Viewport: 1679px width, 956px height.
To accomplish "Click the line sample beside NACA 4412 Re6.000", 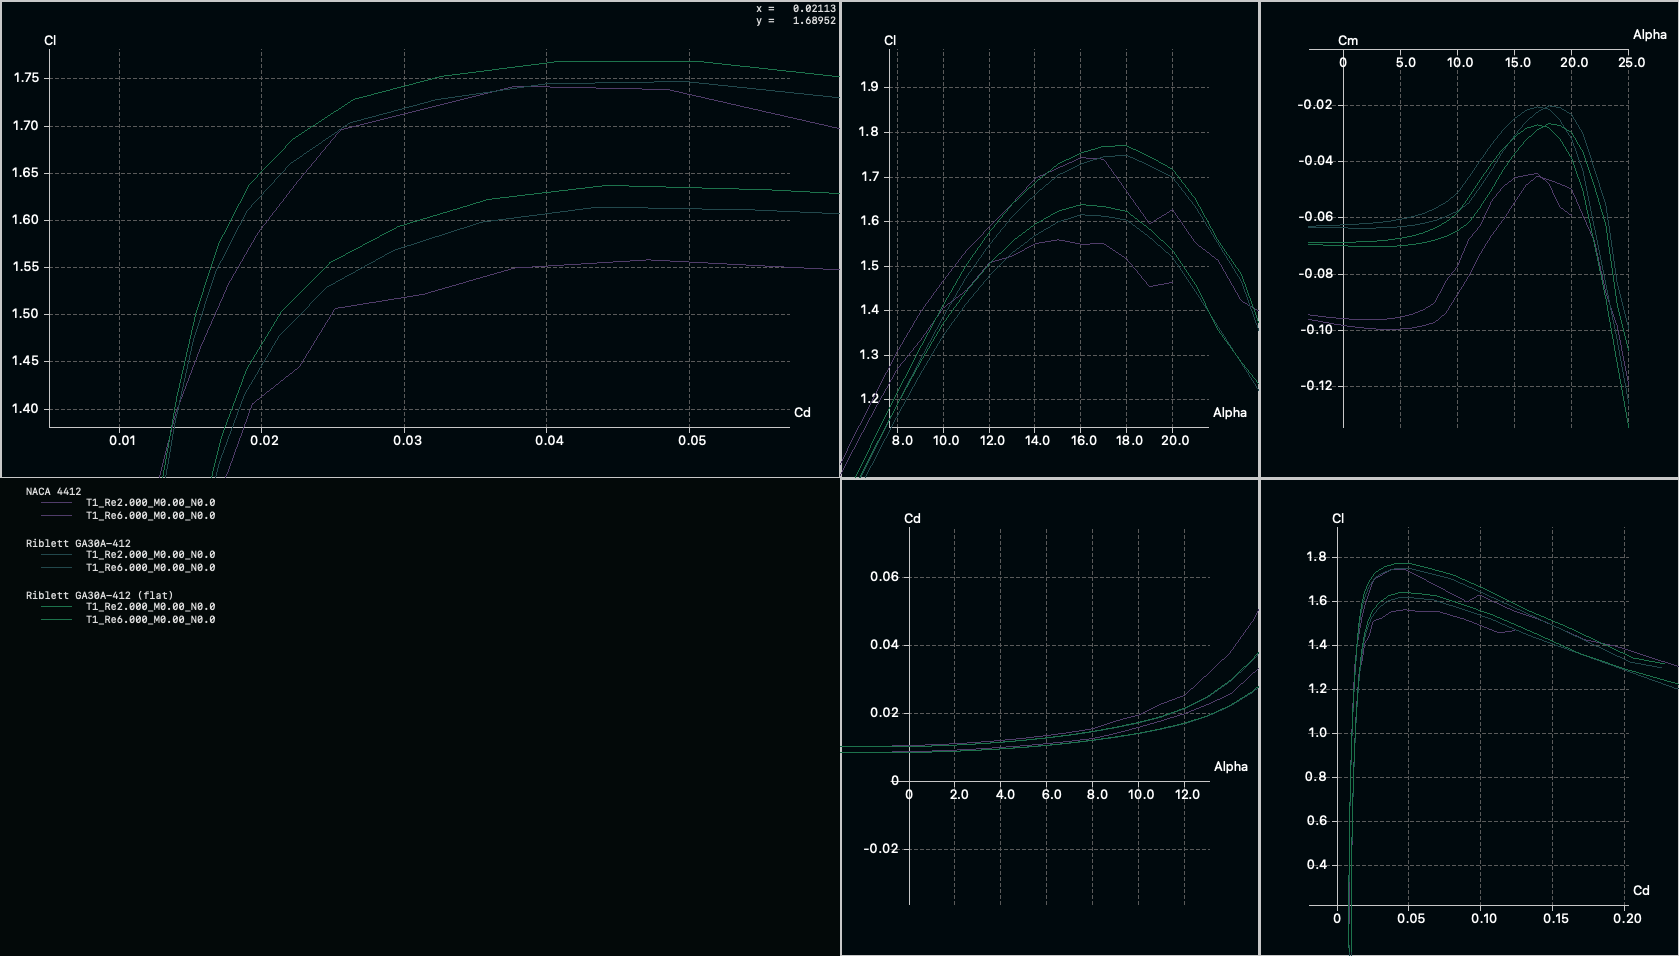I will [x=57, y=516].
